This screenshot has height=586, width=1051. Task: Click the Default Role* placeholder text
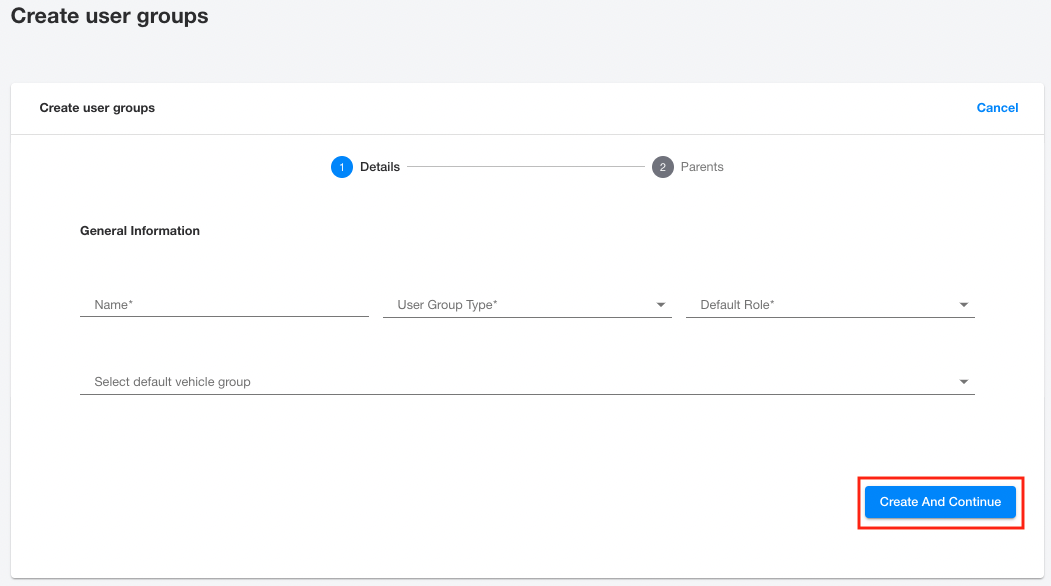[737, 305]
